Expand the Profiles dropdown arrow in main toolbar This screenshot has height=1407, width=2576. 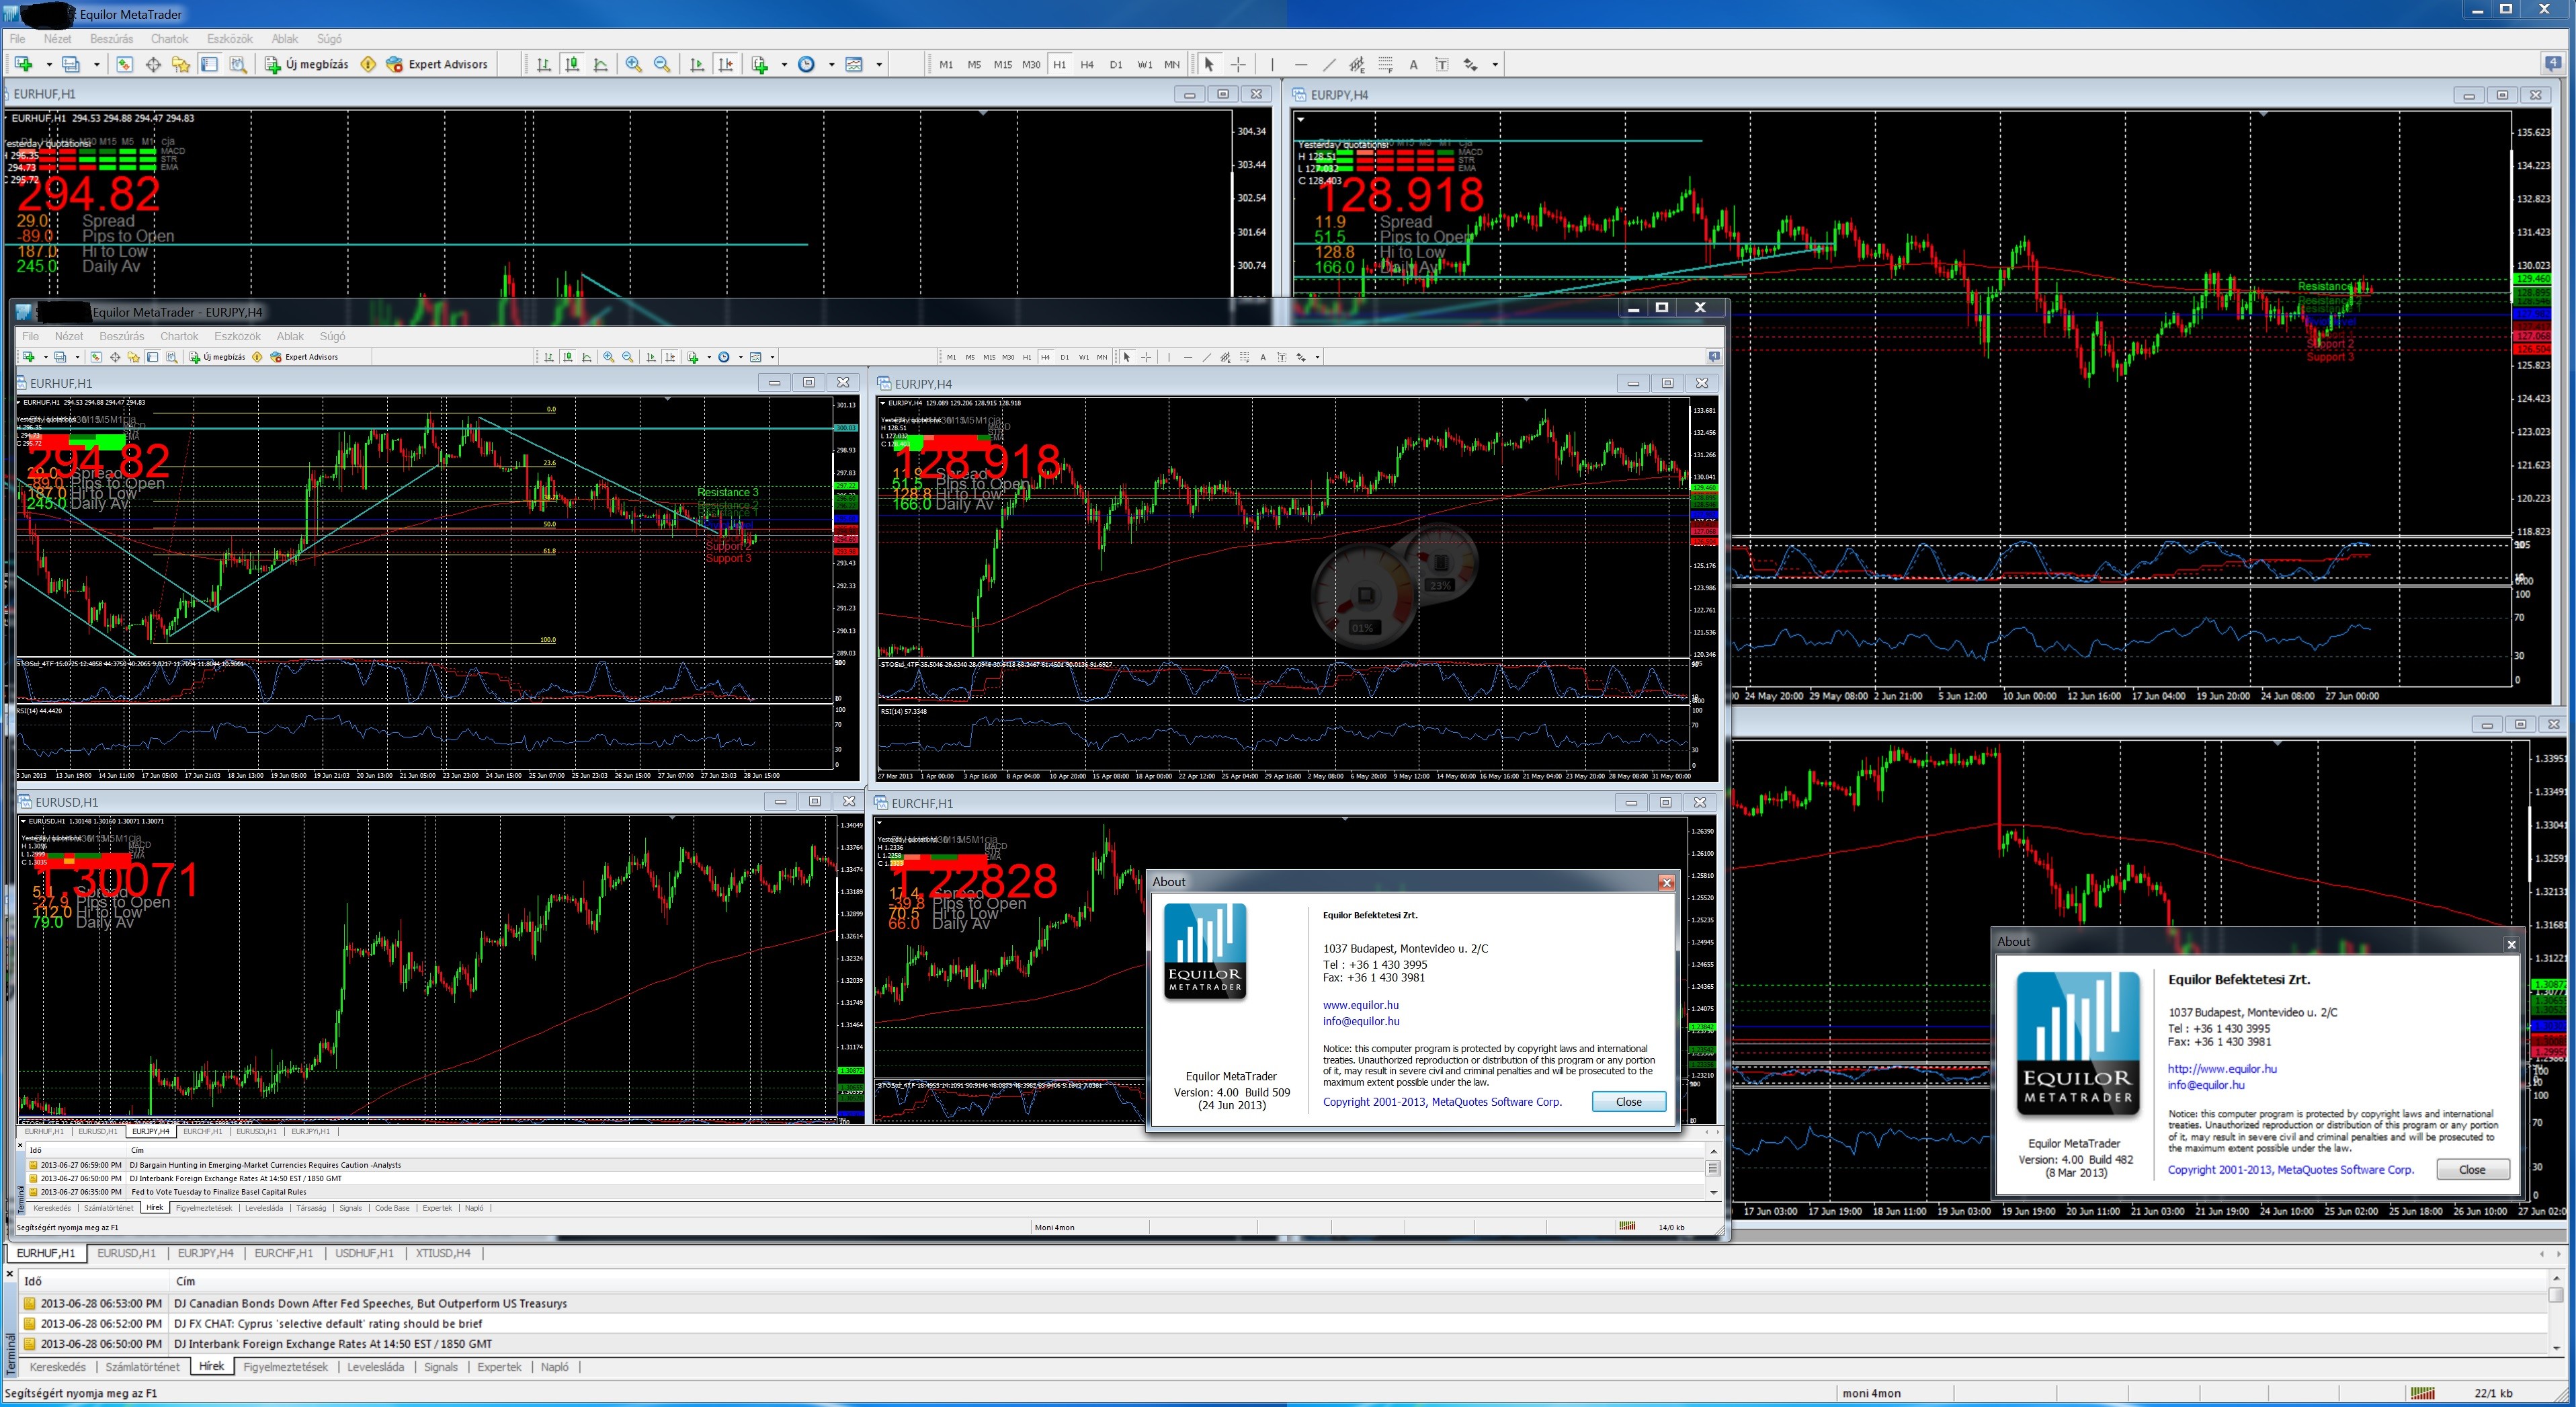(x=97, y=65)
